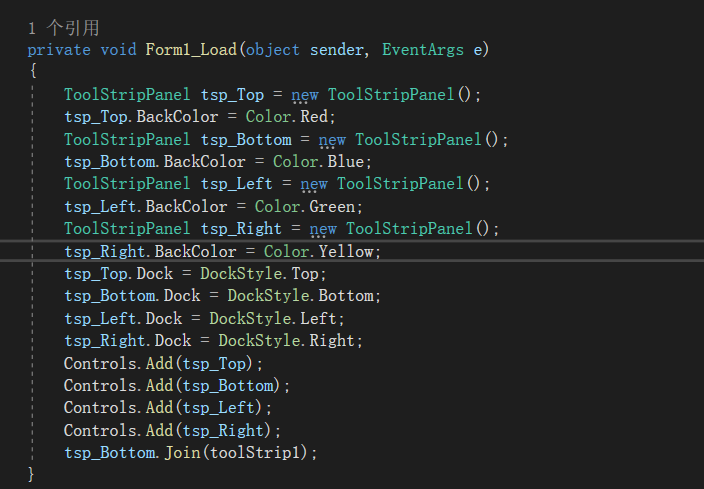The height and width of the screenshot is (489, 704).
Task: Click Color.Yellow on the highlighted line
Action: pos(319,251)
